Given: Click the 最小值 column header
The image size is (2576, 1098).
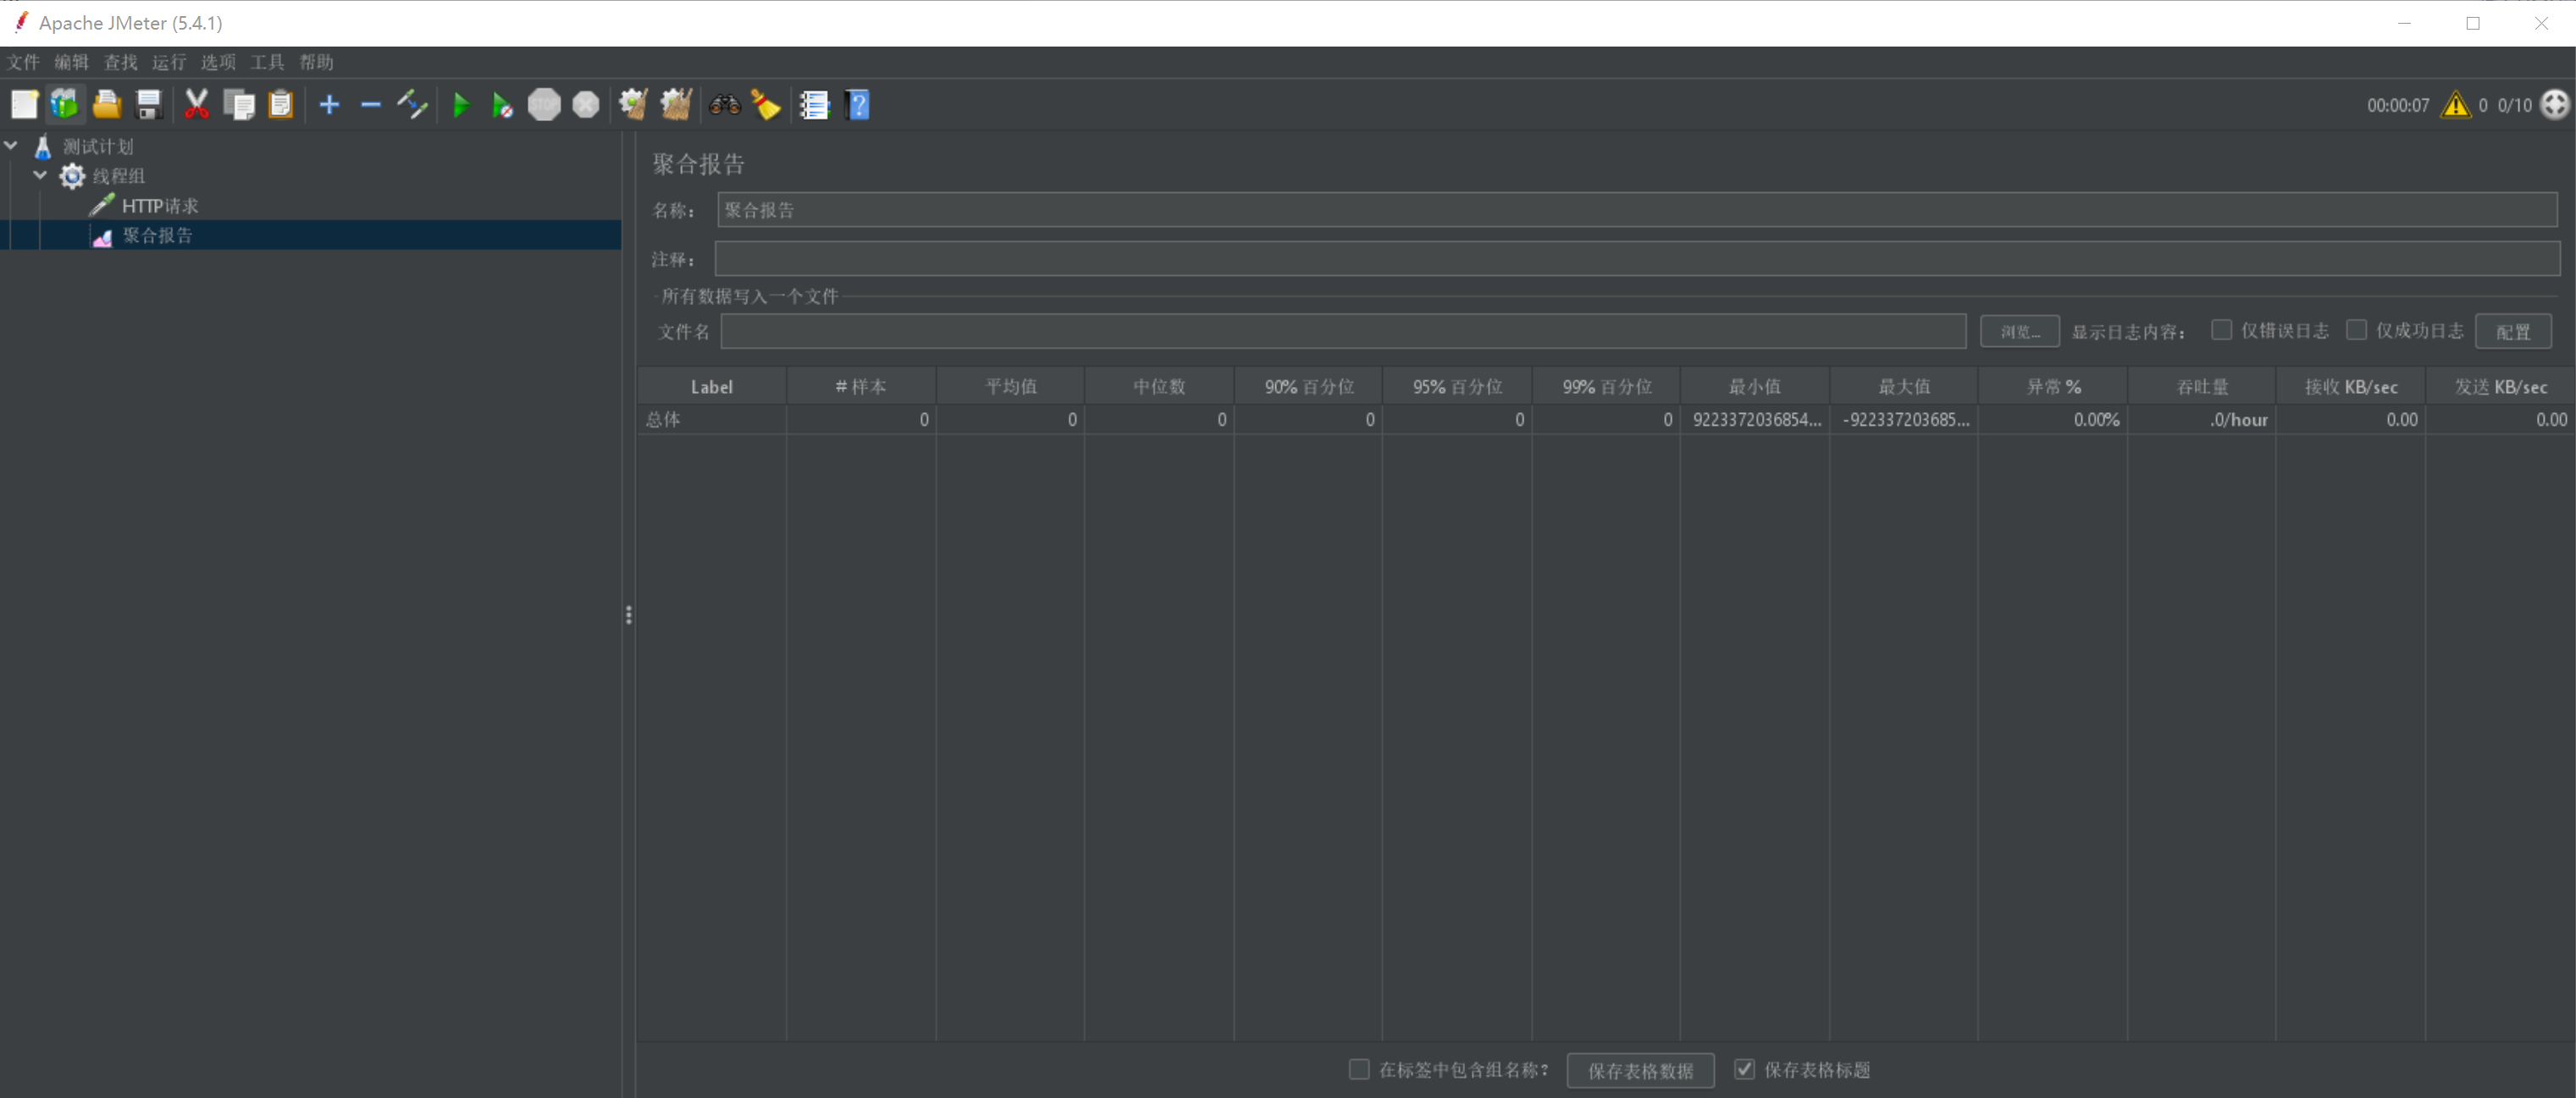Looking at the screenshot, I should 1755,386.
